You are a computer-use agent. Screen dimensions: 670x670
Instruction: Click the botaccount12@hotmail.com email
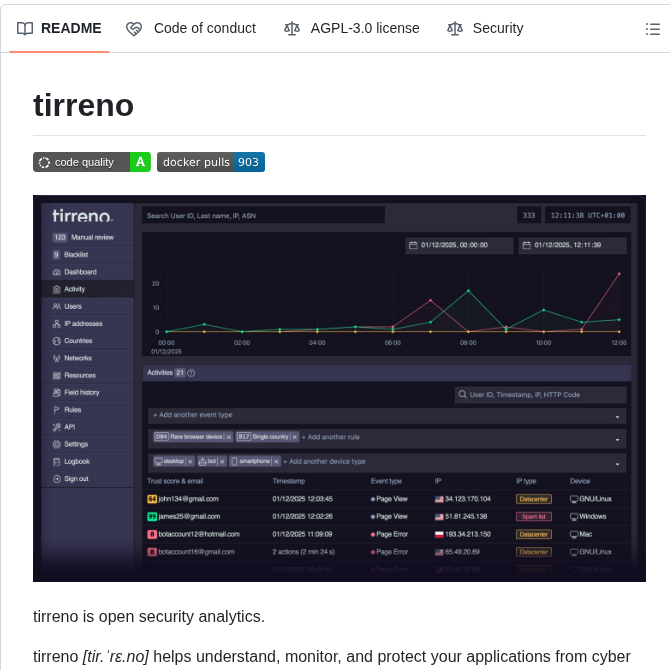point(199,535)
